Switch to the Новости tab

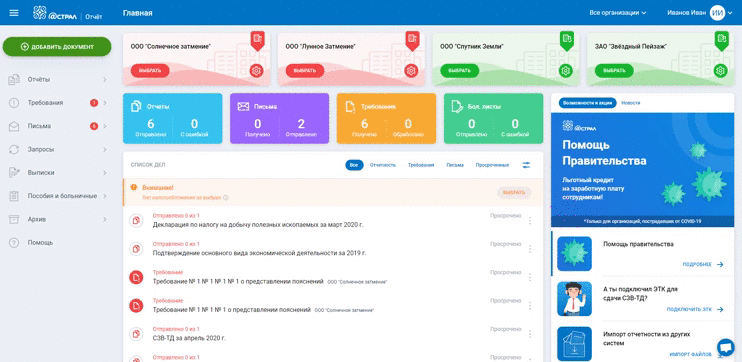(x=630, y=103)
